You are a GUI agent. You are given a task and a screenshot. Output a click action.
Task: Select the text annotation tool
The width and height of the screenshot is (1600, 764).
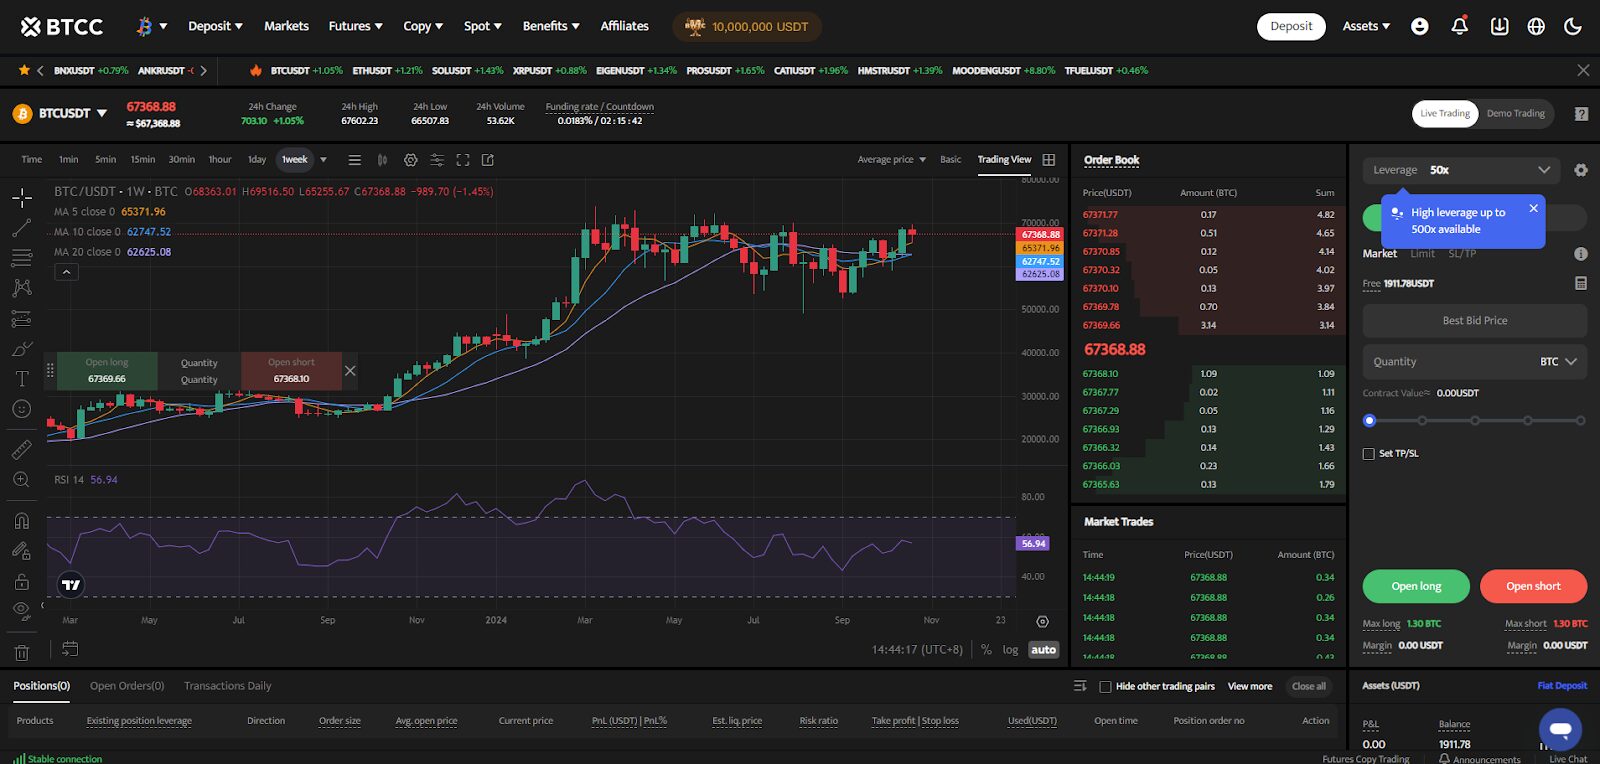click(x=22, y=379)
